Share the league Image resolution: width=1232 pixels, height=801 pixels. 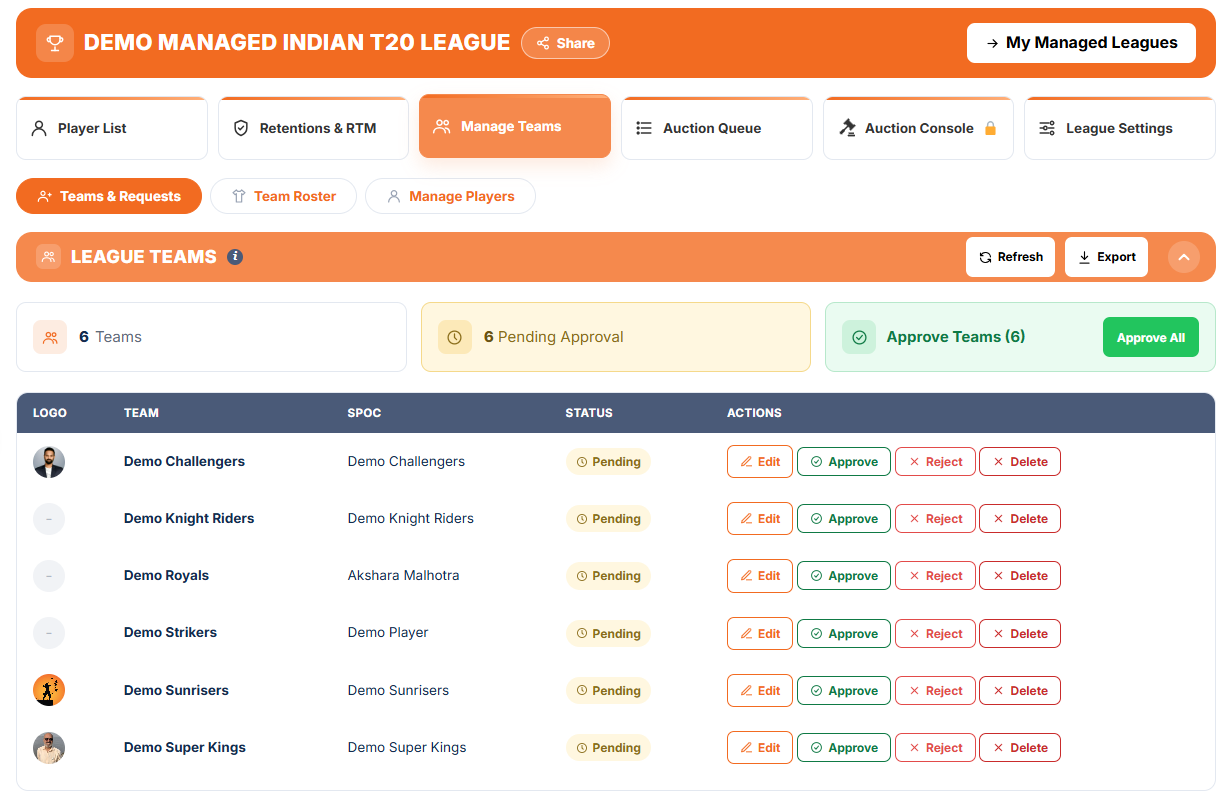[565, 43]
